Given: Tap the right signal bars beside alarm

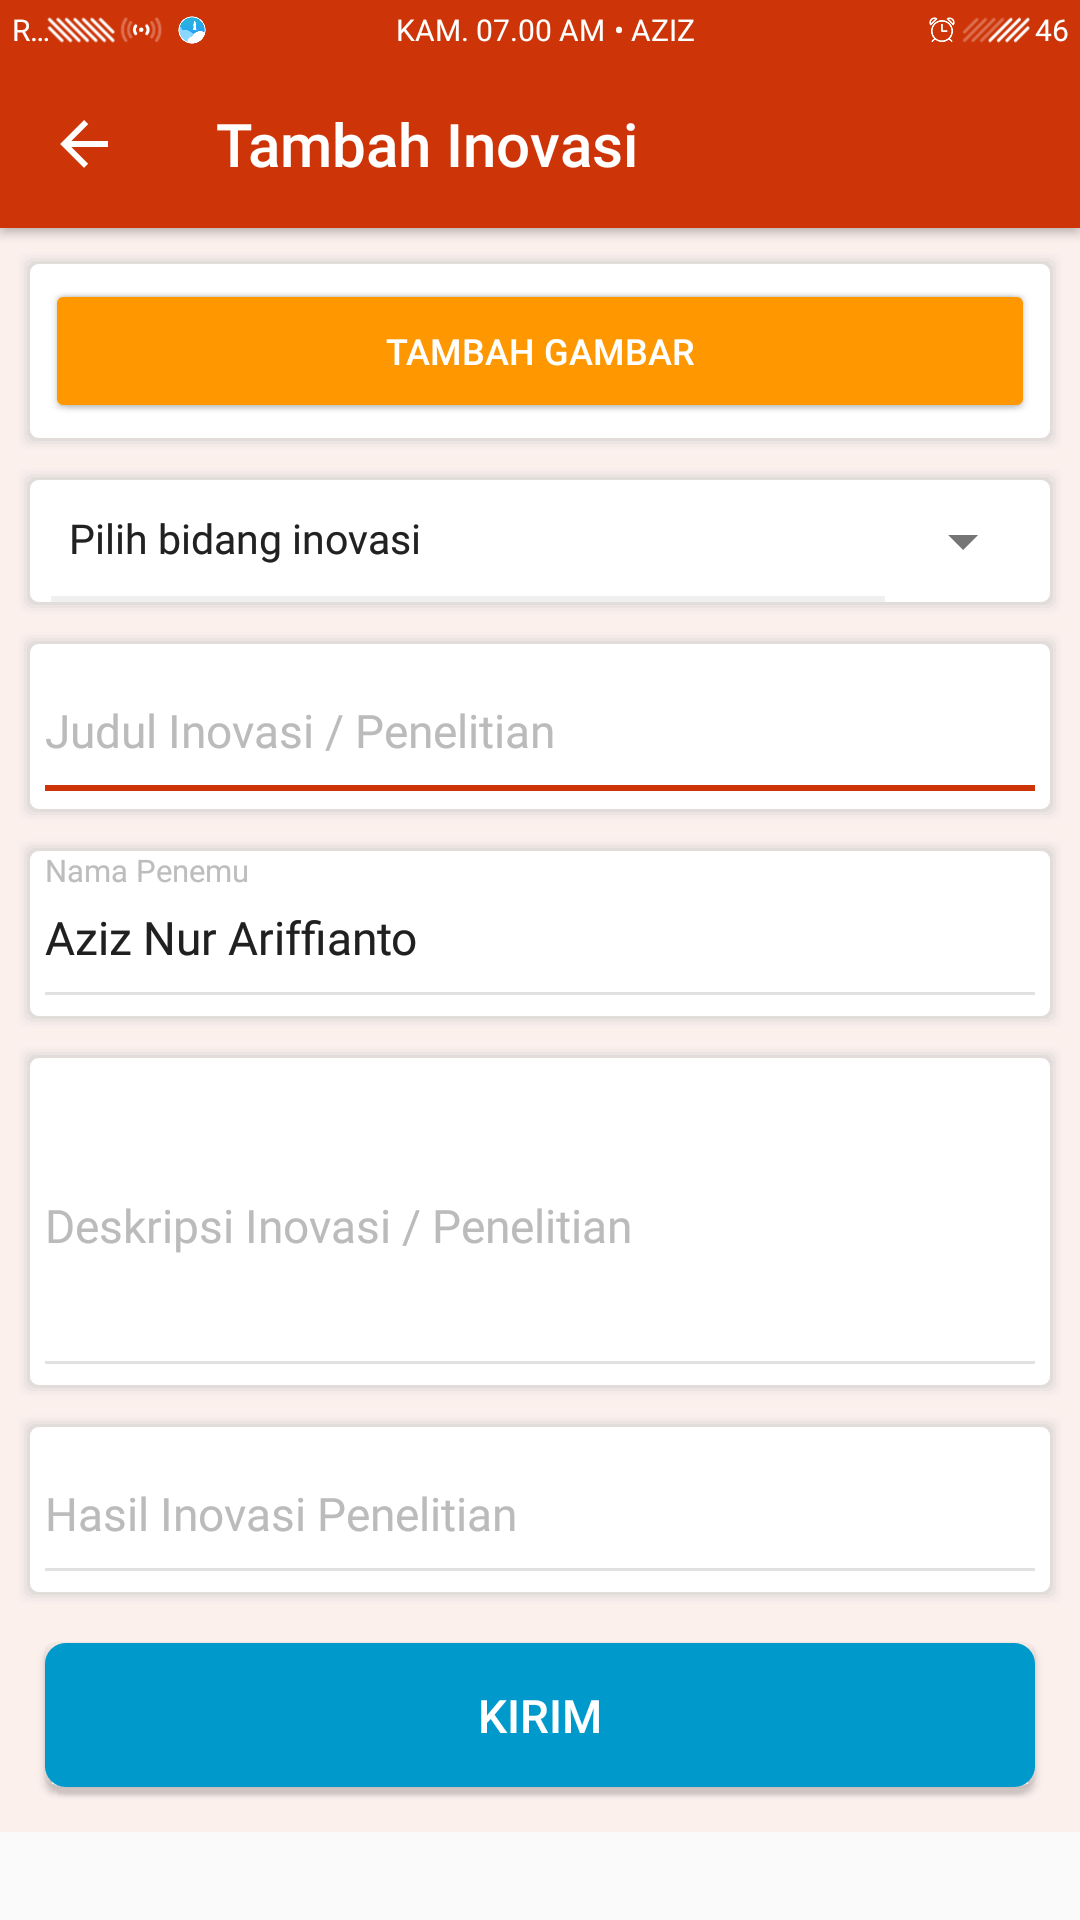Looking at the screenshot, I should pos(995,30).
